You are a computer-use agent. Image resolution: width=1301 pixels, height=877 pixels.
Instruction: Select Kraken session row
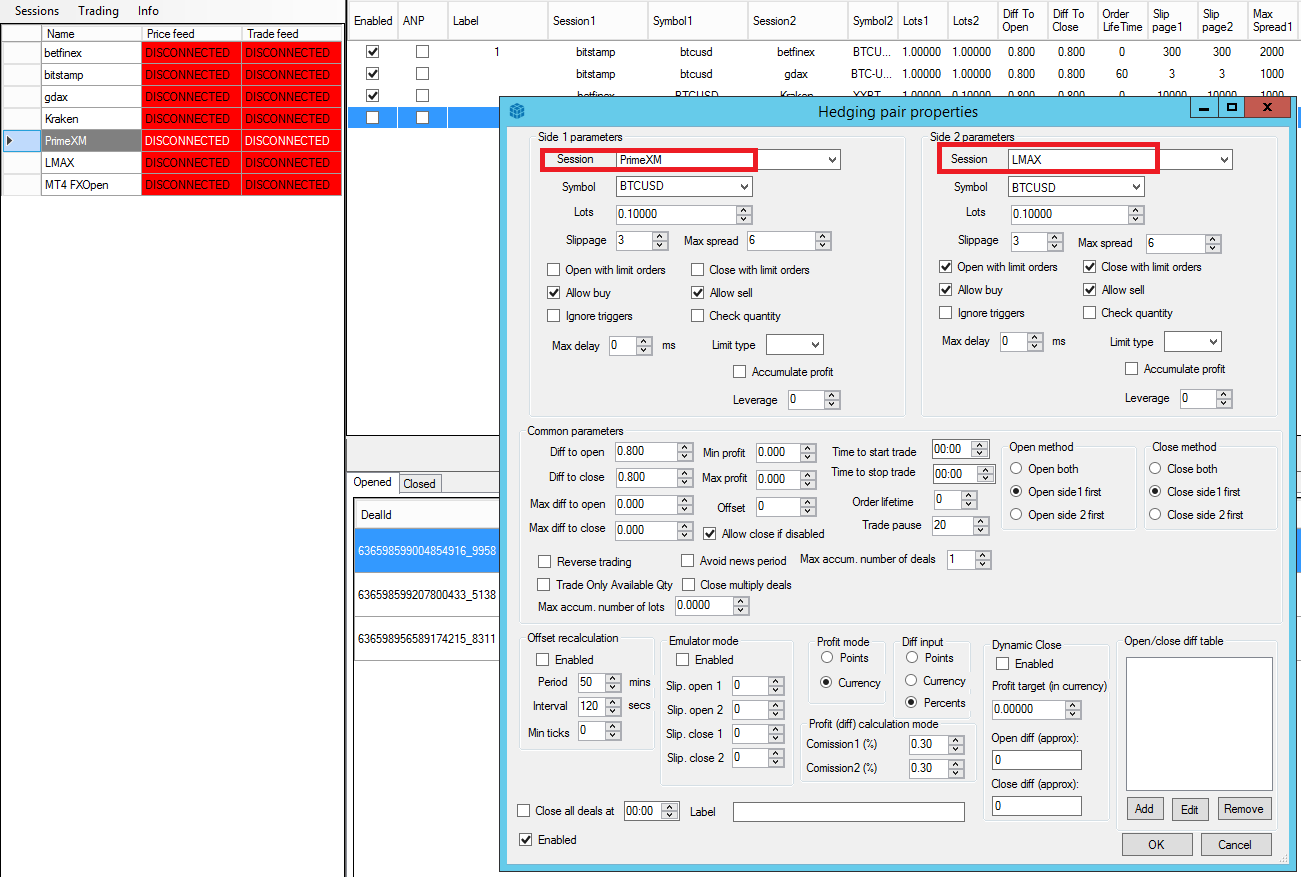[172, 118]
